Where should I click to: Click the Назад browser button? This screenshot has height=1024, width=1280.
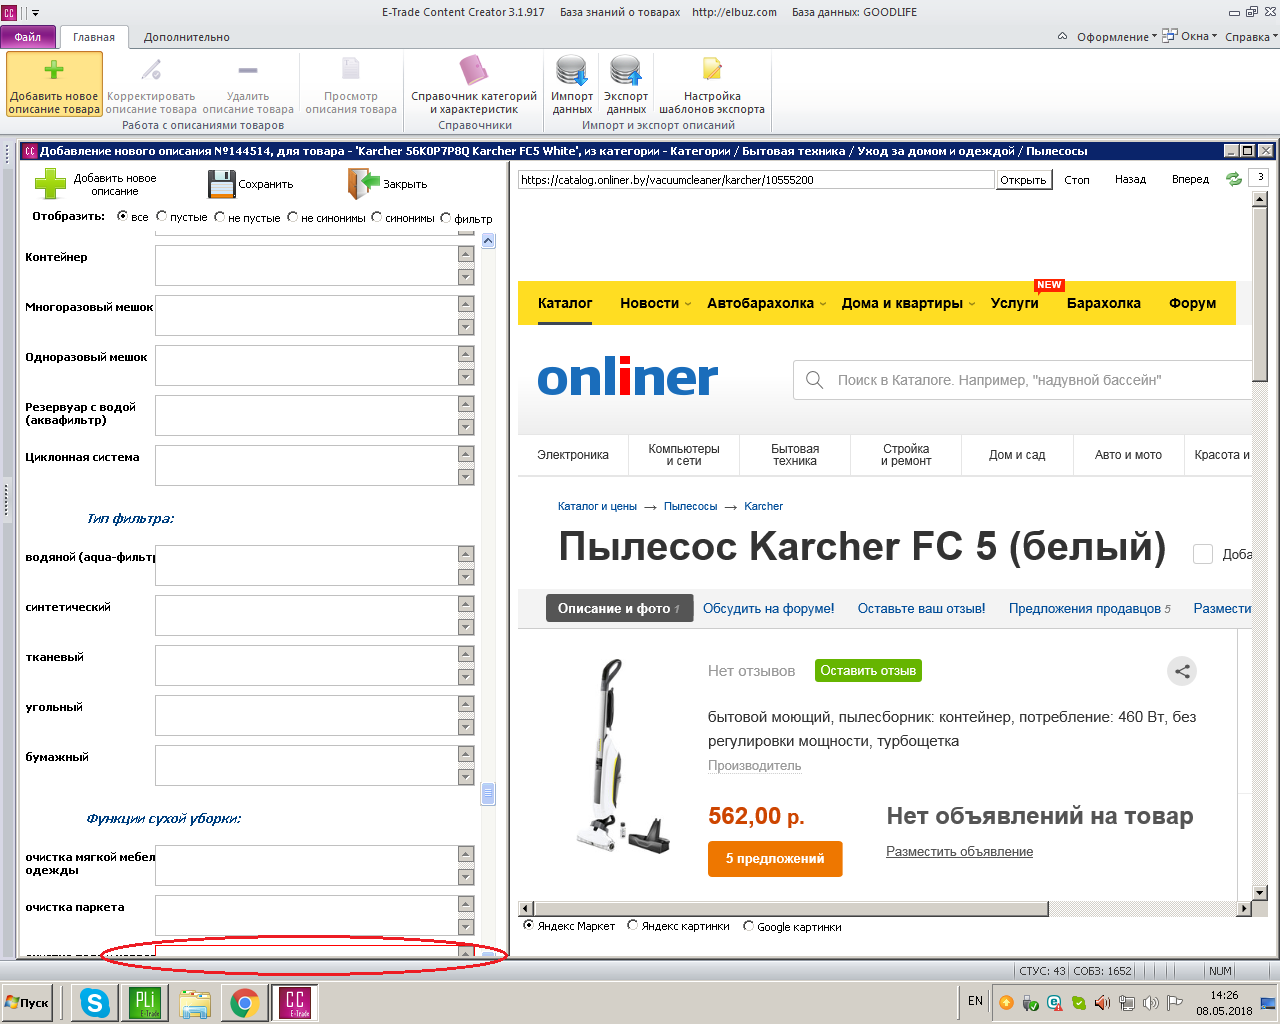point(1130,180)
